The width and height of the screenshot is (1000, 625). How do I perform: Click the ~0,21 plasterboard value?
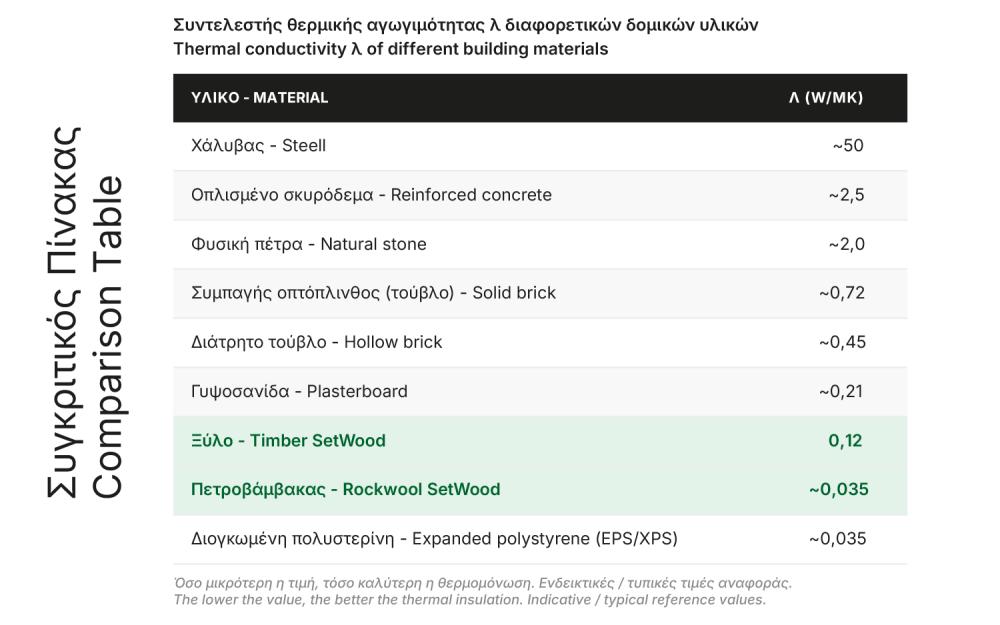[841, 392]
